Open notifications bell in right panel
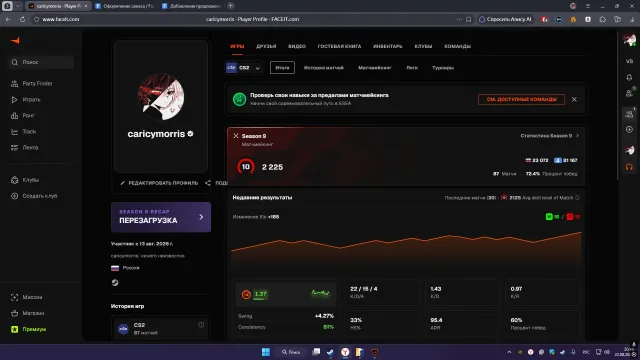640x360 pixels. point(629,77)
